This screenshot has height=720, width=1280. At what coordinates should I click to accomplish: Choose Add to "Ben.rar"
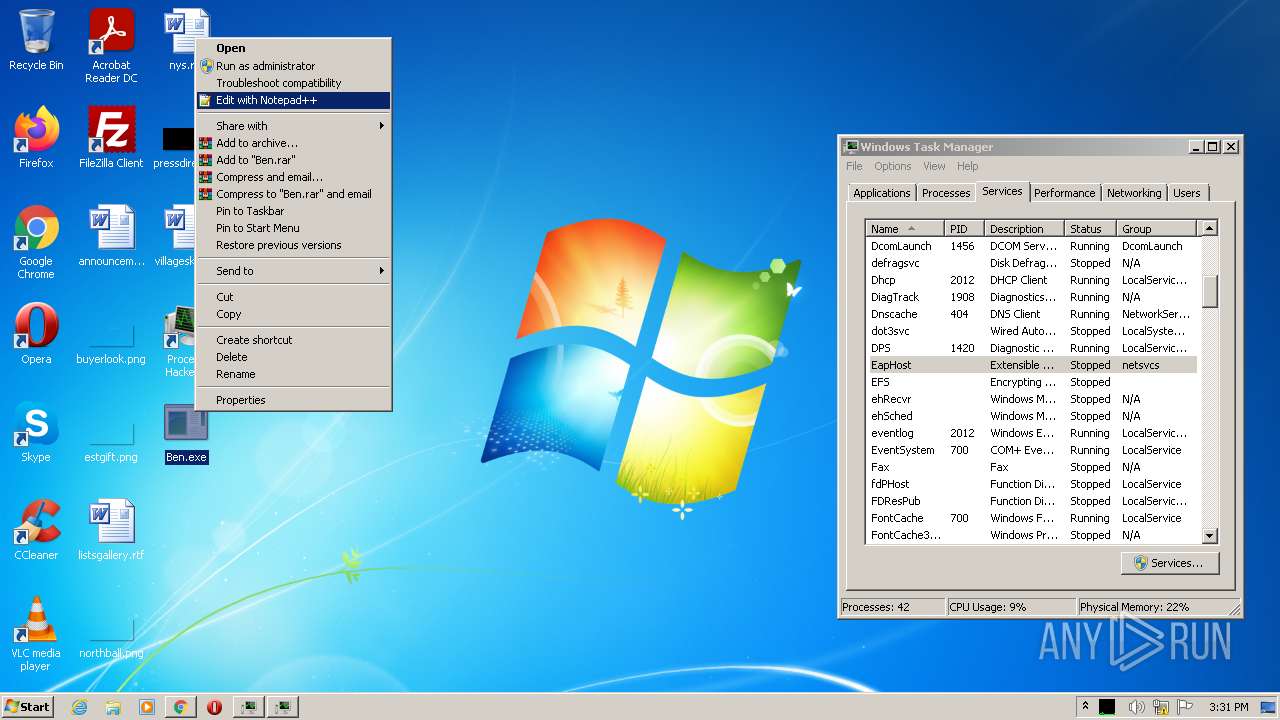(293, 160)
